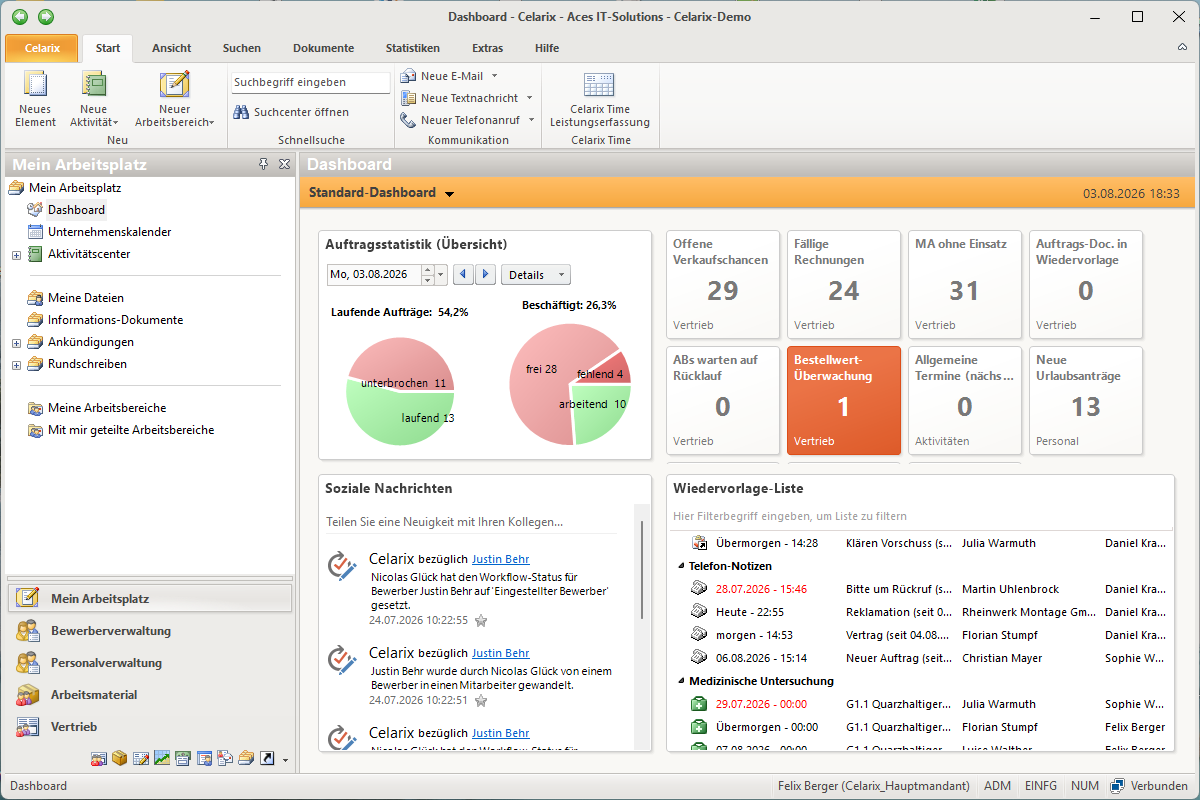
Task: Switch to the Extras ribbon tab
Action: point(487,48)
